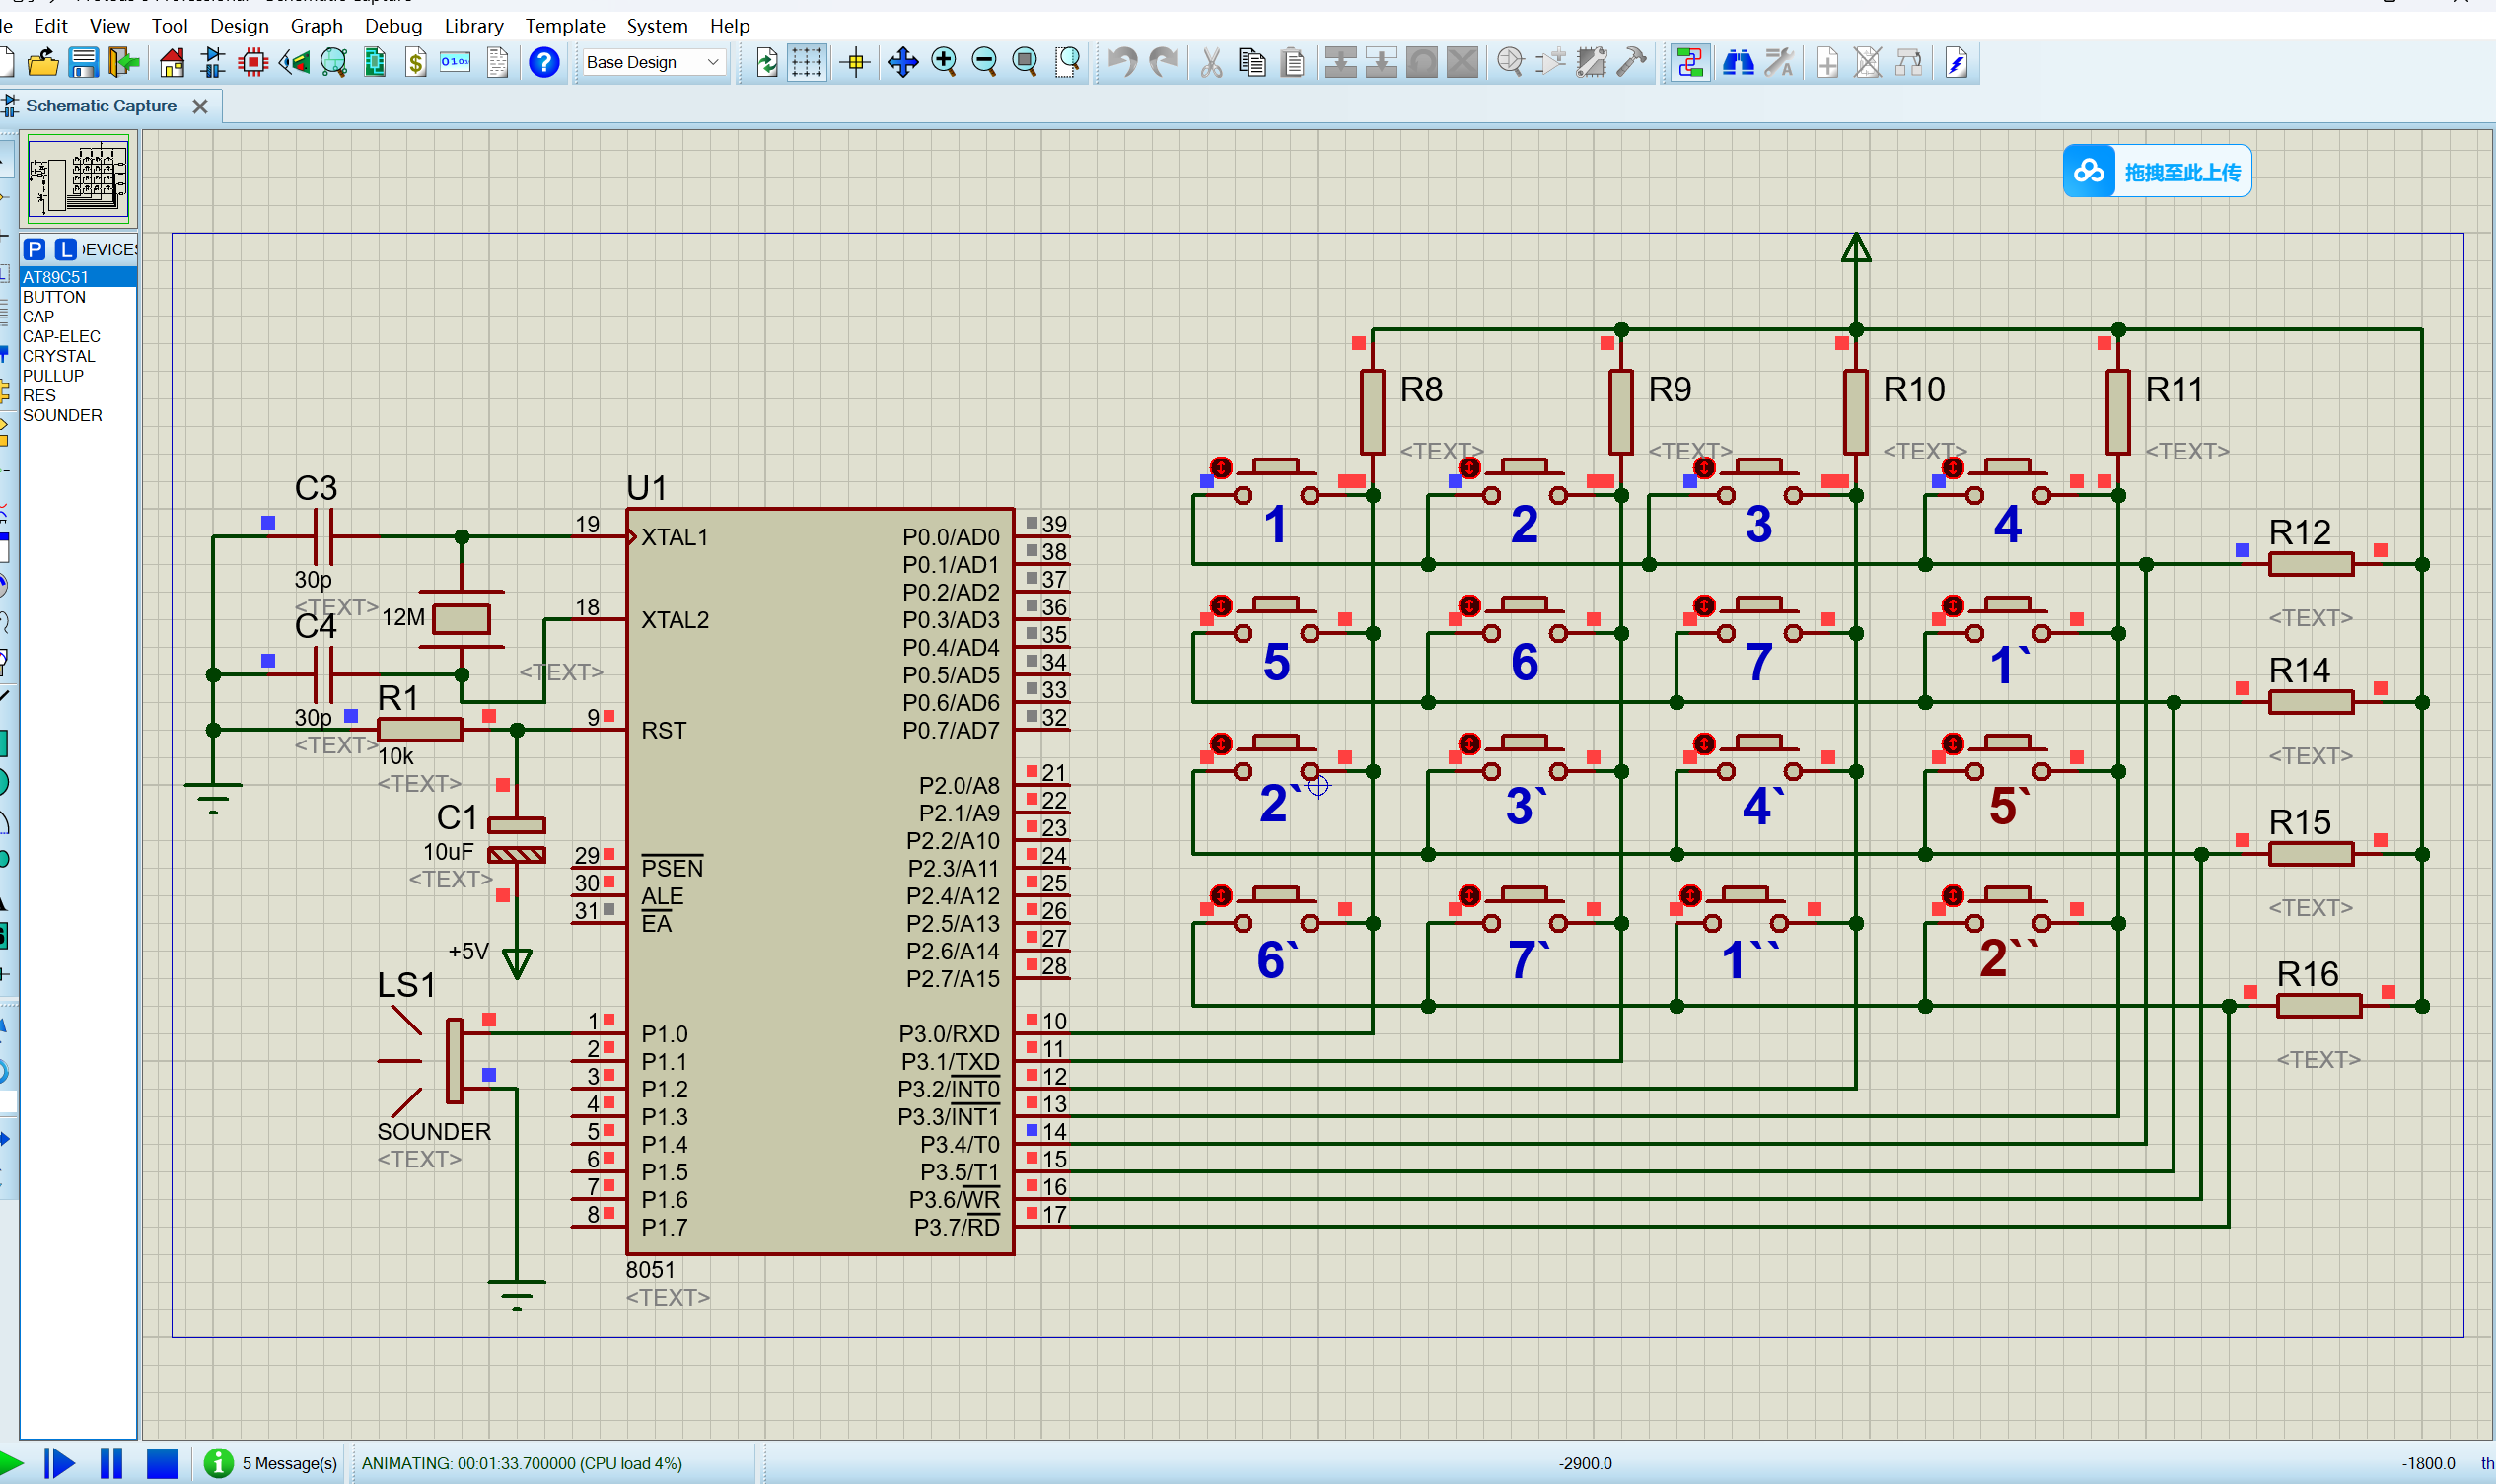Open the Search and Tag binoculars icon
Viewport: 2496px width, 1484px height.
pos(1738,63)
